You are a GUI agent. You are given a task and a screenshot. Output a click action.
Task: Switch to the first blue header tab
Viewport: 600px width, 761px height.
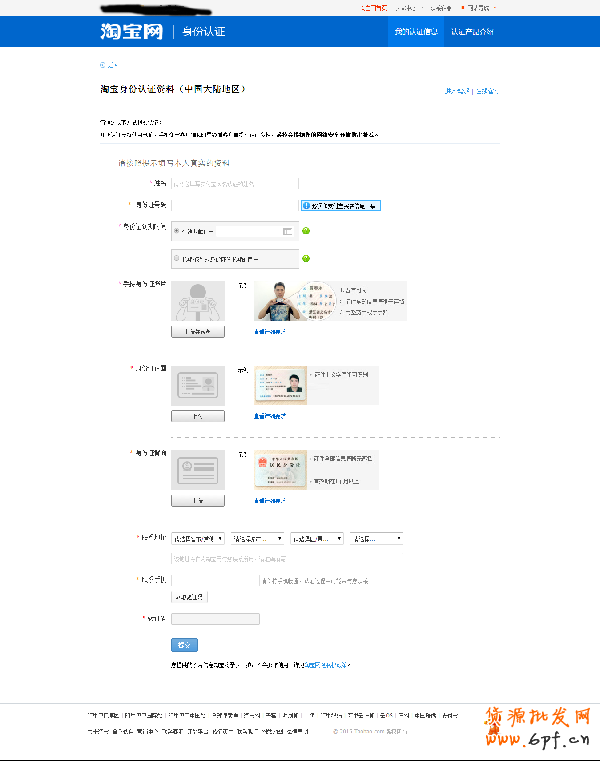pyautogui.click(x=416, y=32)
